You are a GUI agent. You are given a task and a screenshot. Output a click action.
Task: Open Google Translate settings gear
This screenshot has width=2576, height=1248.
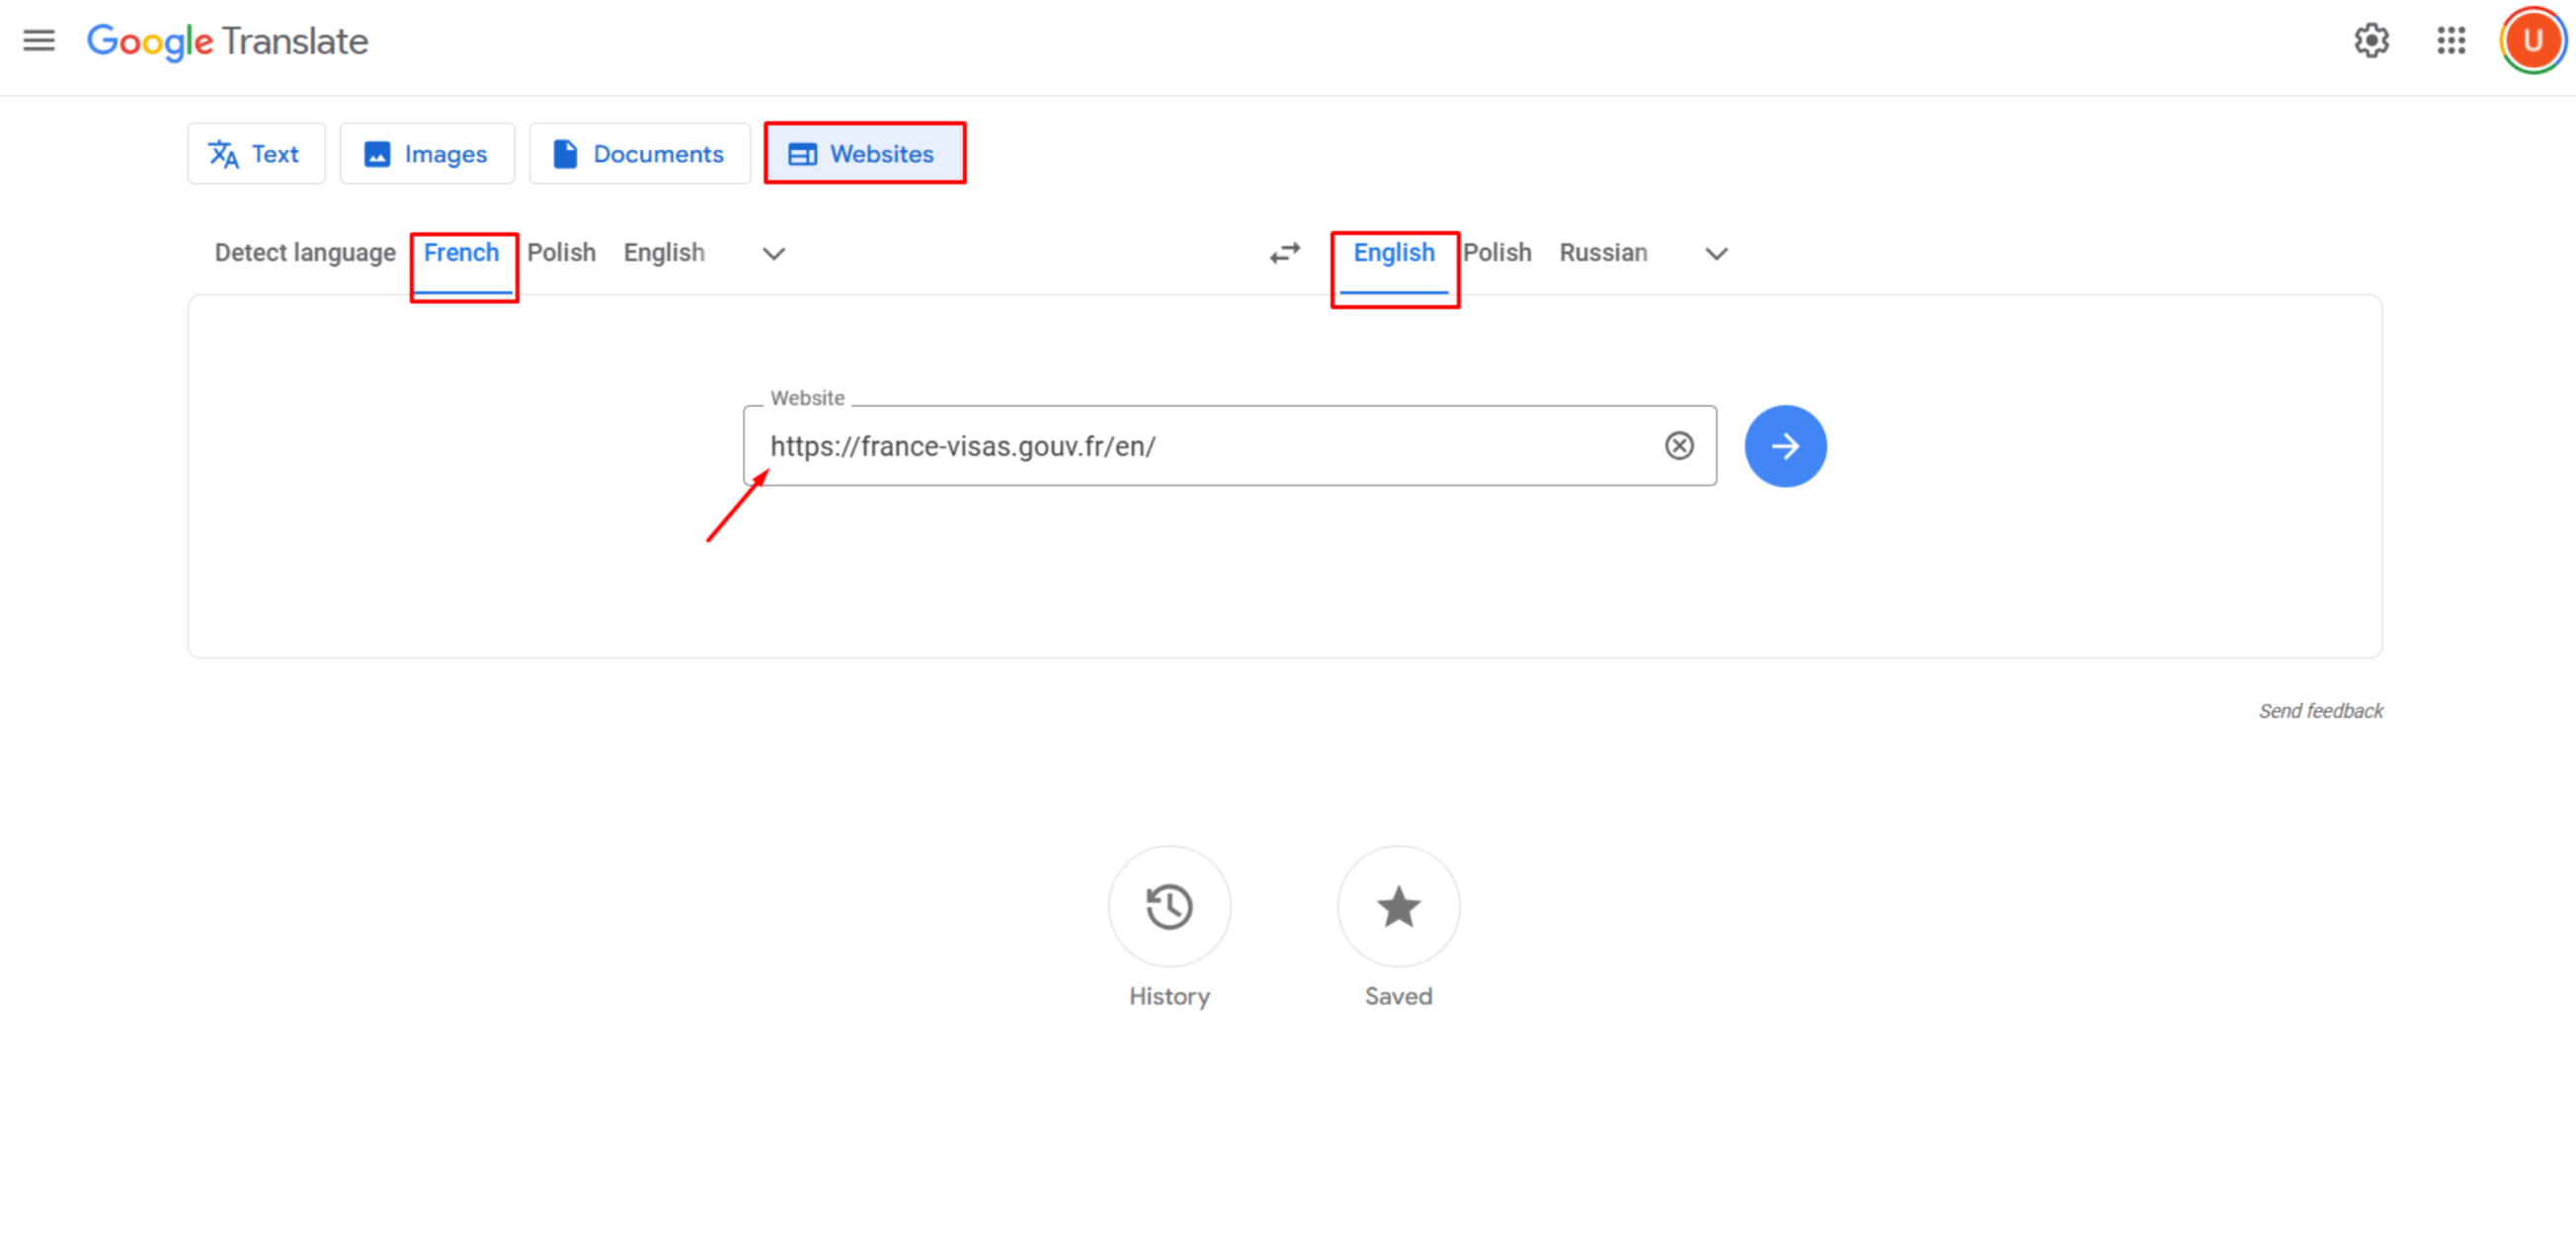[2371, 41]
